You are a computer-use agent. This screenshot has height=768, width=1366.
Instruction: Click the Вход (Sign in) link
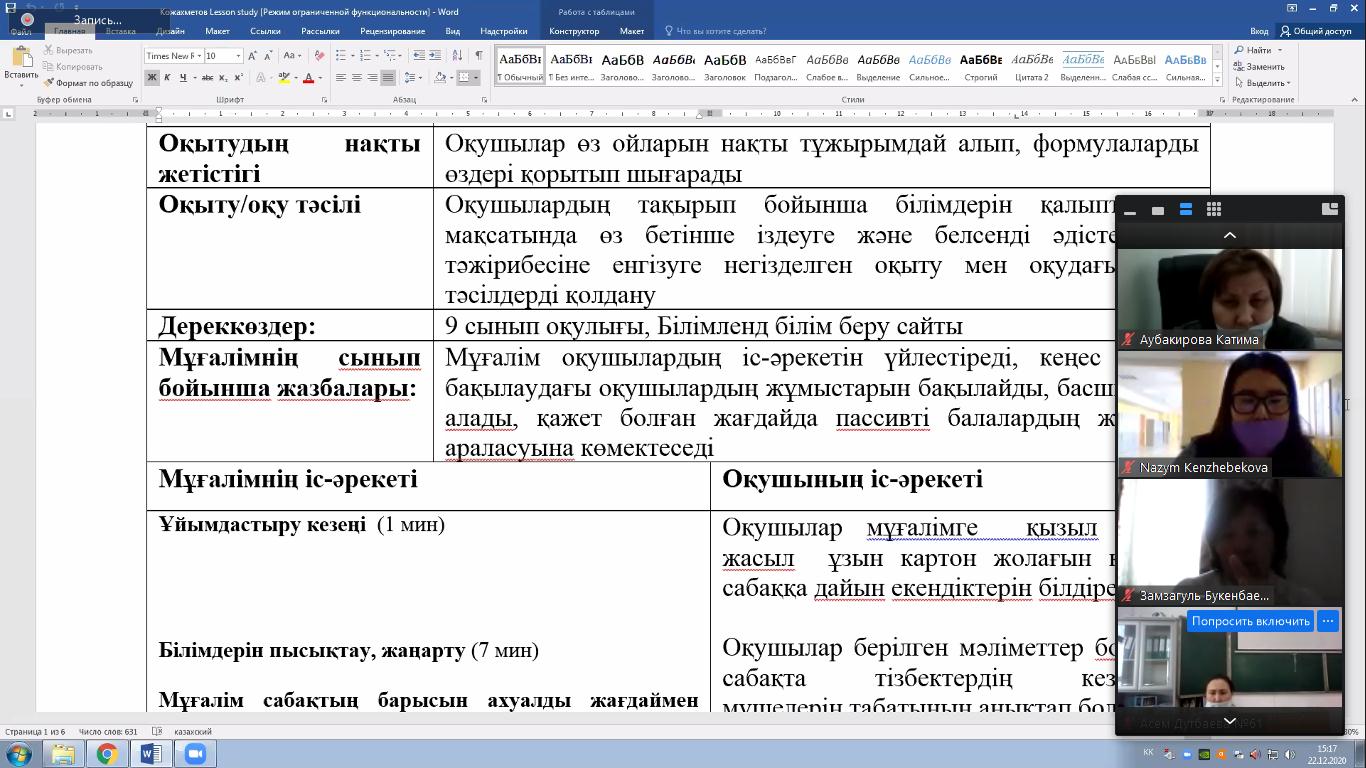pyautogui.click(x=1259, y=31)
